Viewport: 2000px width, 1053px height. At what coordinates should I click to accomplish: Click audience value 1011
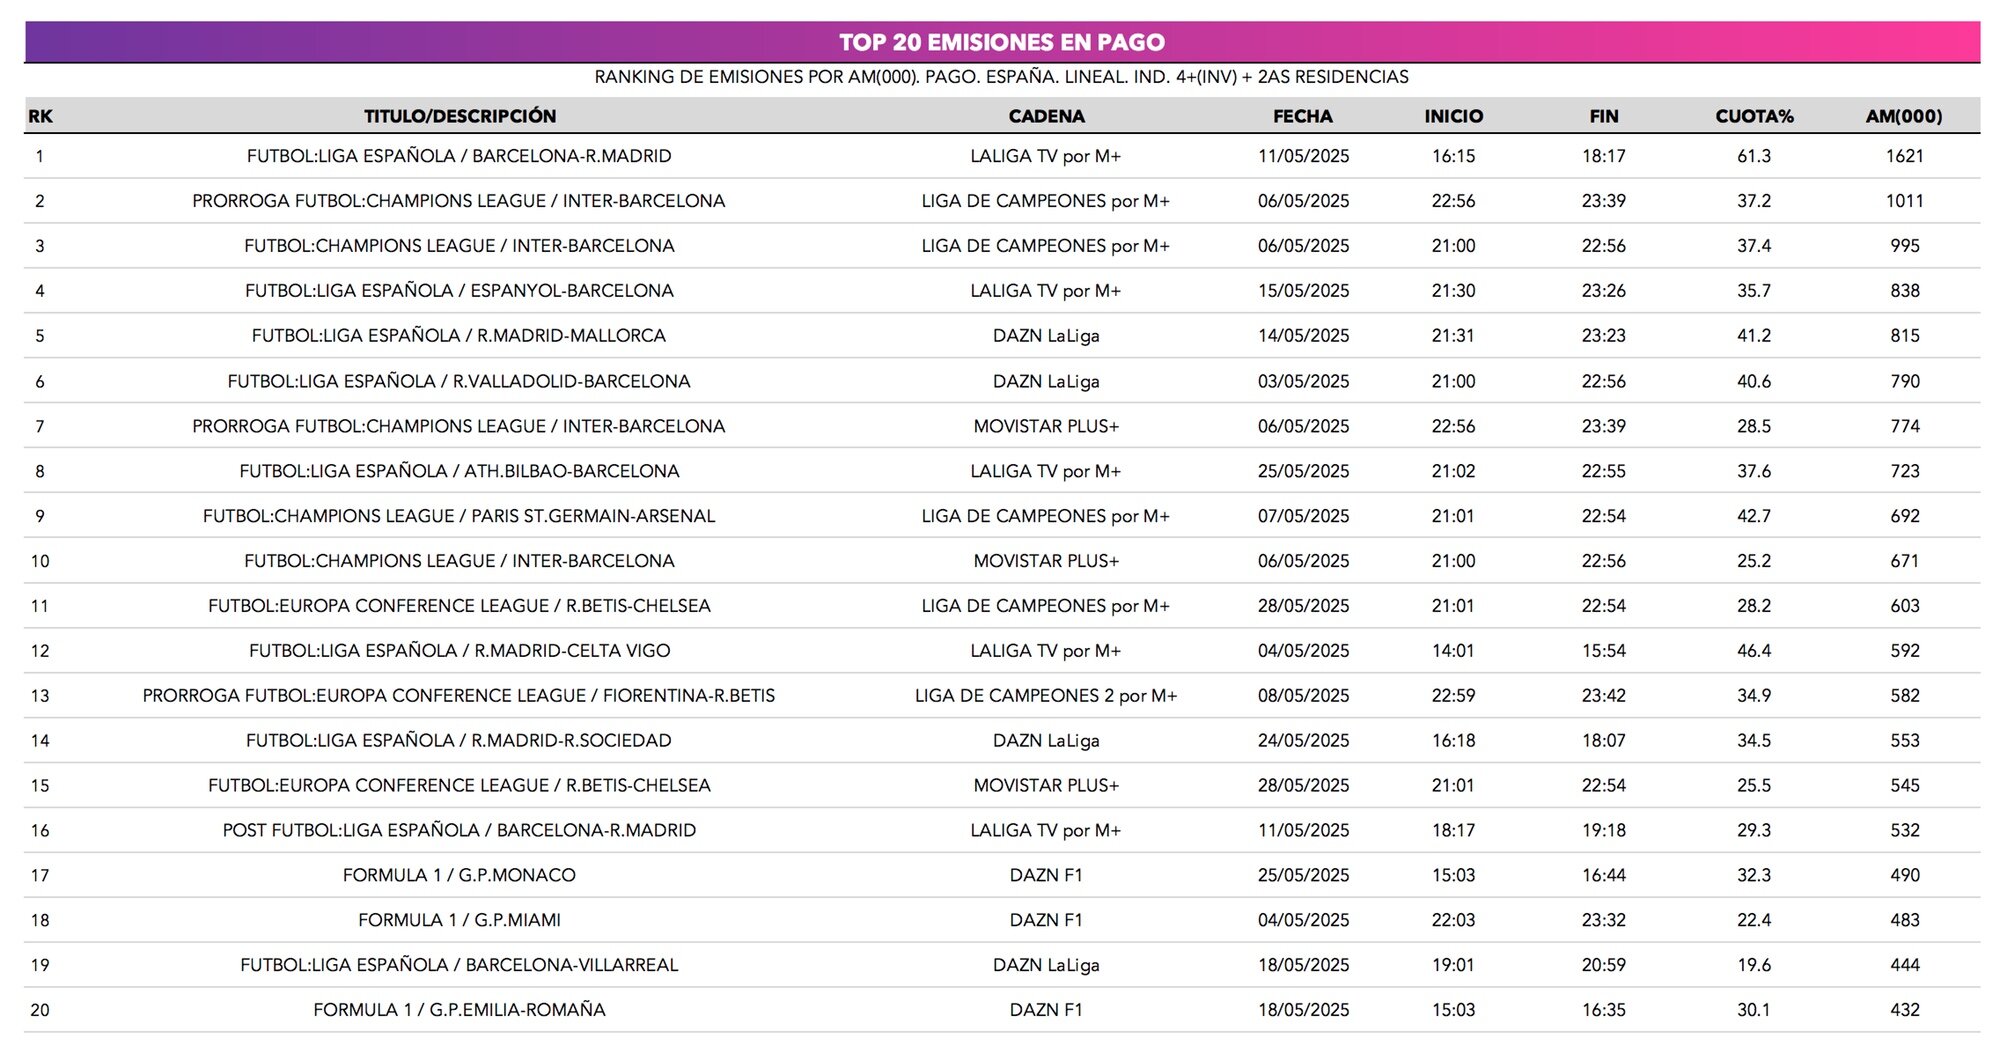pos(1905,201)
